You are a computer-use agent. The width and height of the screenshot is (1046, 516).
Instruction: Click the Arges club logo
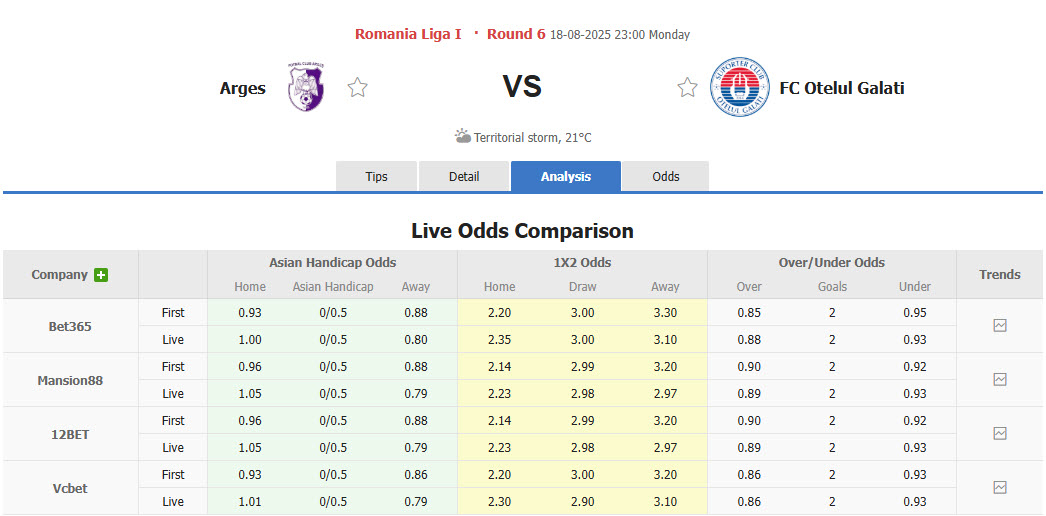click(305, 88)
